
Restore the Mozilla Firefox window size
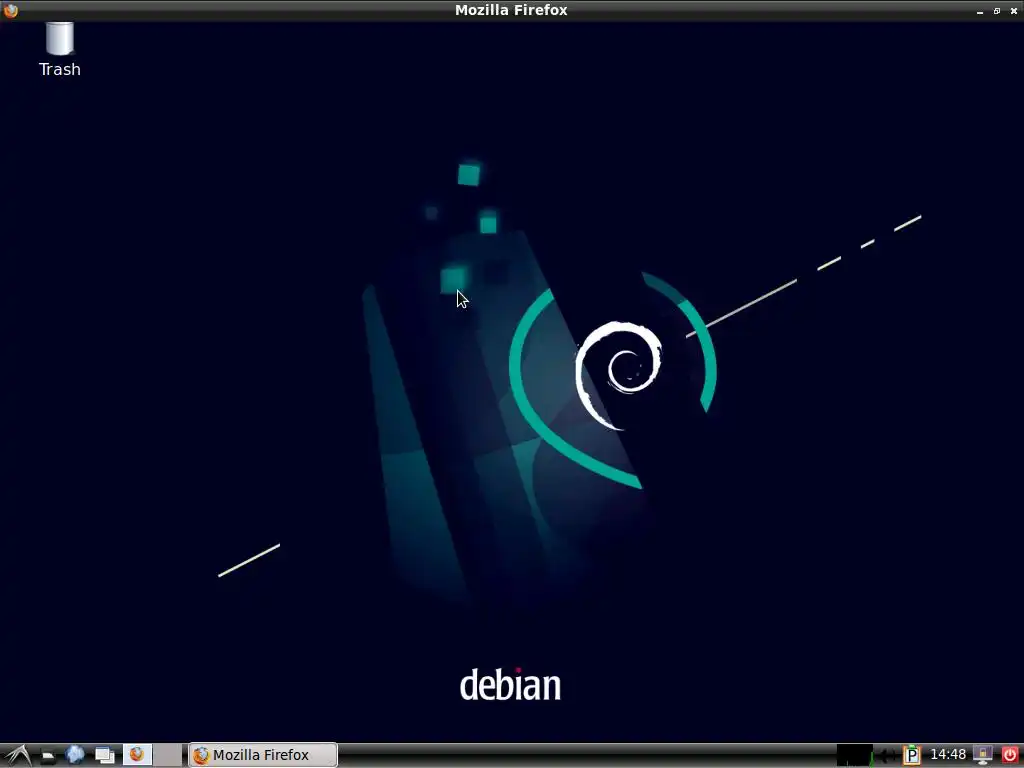coord(997,11)
